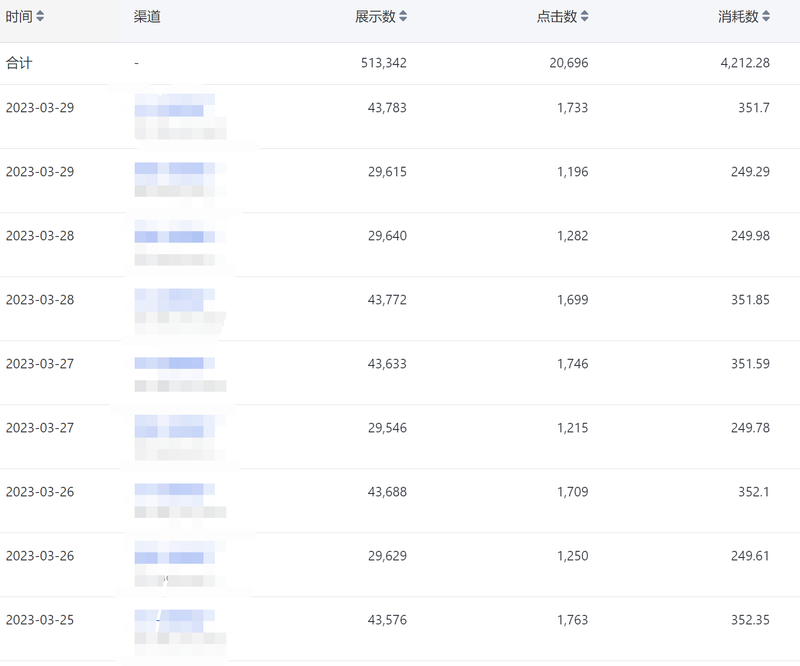
Task: Select total cost 4,212.28
Action: 745,63
